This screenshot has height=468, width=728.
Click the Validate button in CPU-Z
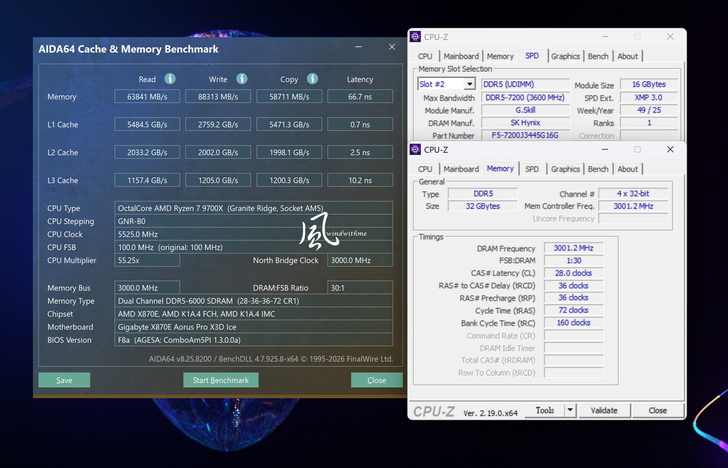(604, 410)
